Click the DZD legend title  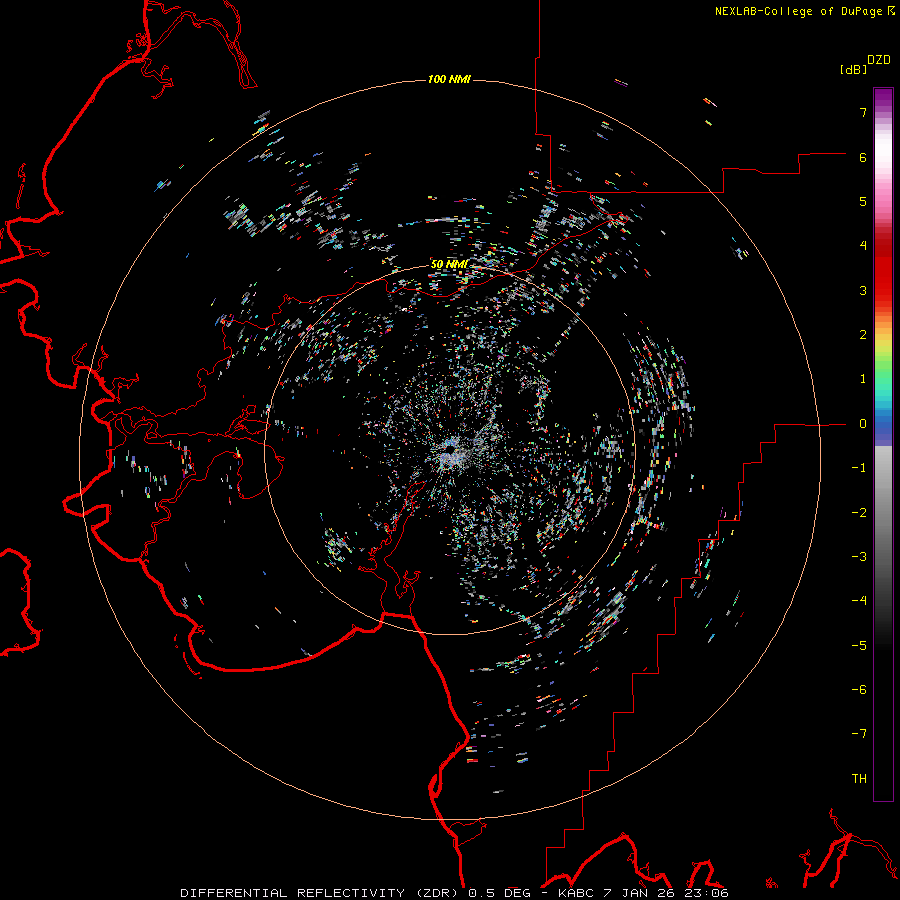pos(879,60)
